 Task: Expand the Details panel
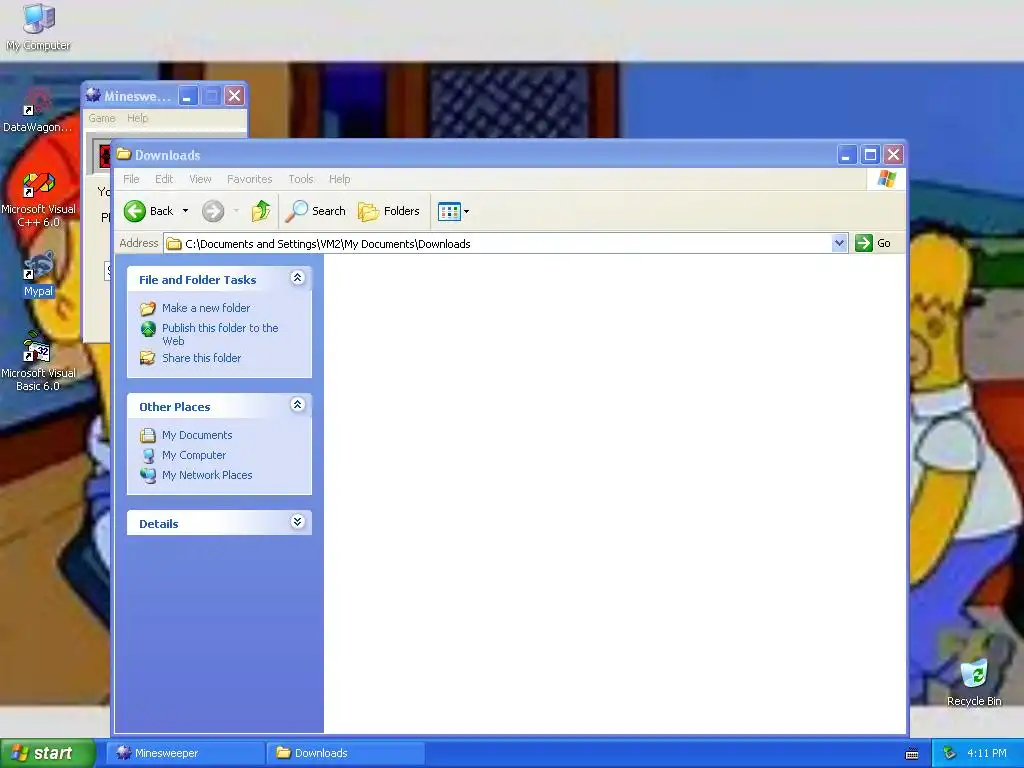(x=297, y=522)
